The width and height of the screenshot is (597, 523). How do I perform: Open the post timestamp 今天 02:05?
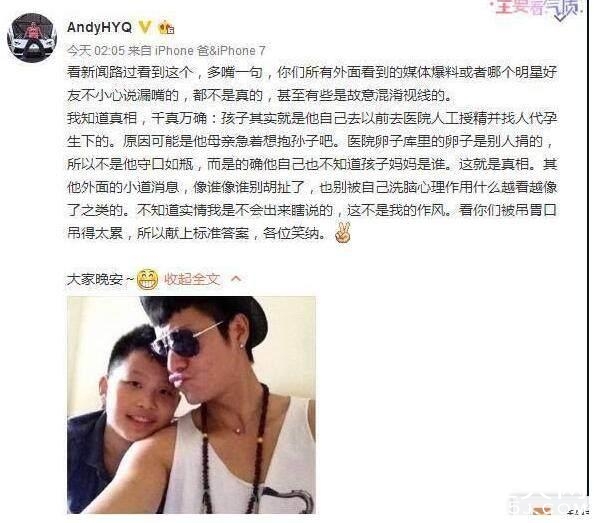click(96, 51)
